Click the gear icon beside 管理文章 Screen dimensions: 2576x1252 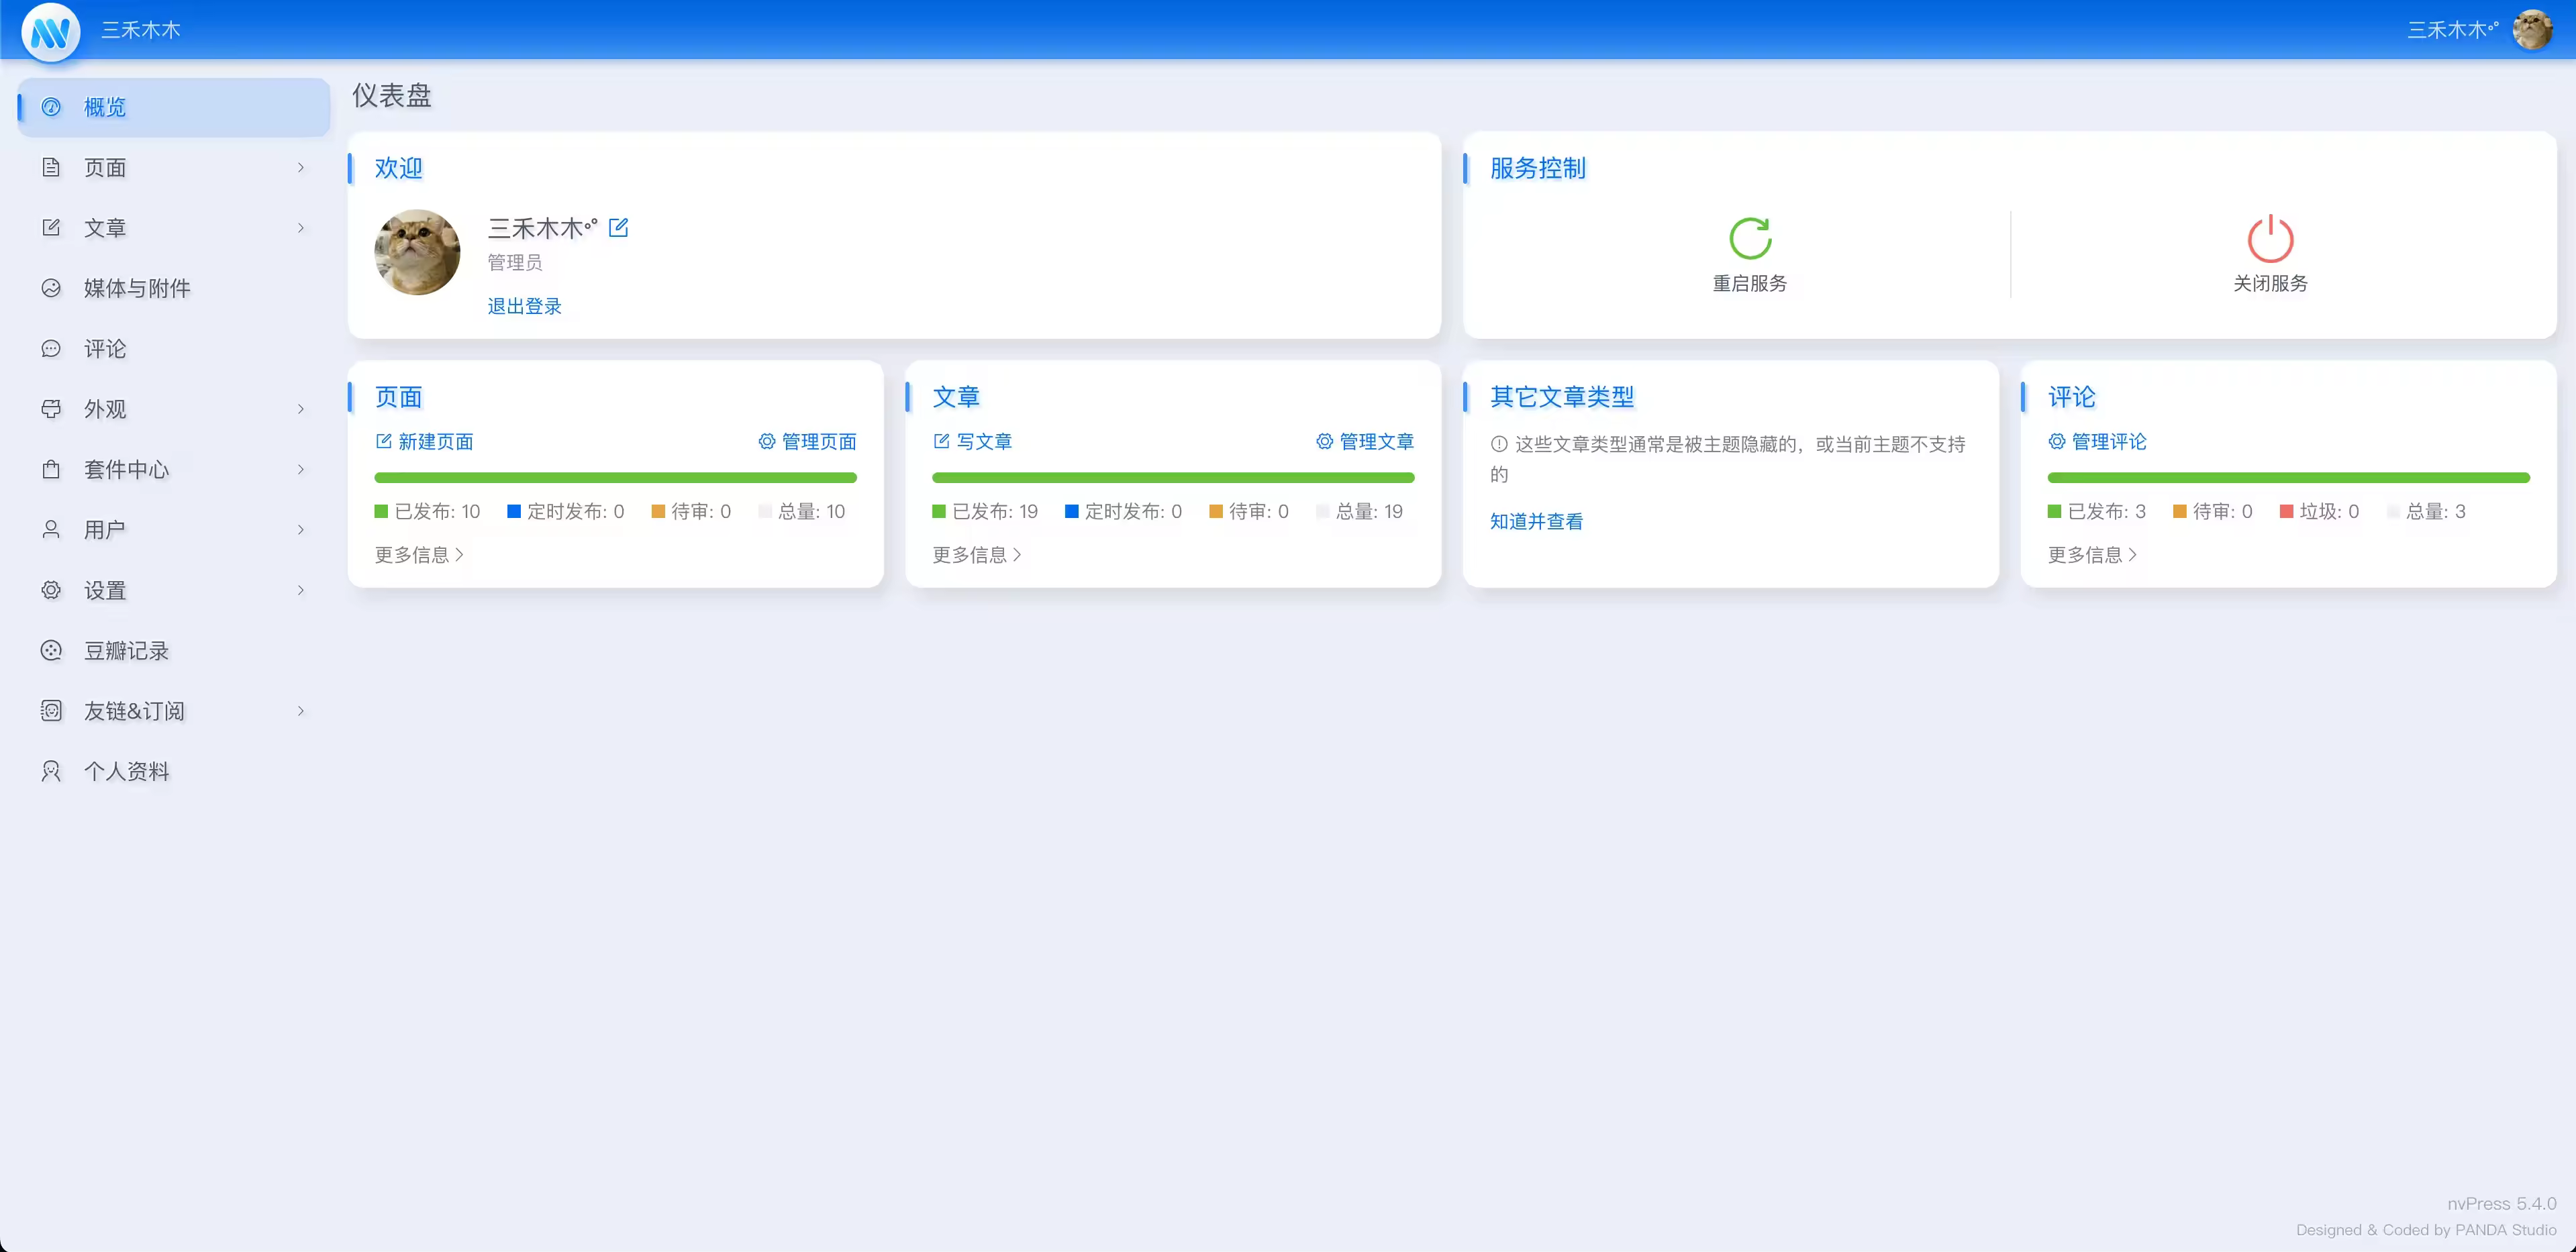(1324, 441)
